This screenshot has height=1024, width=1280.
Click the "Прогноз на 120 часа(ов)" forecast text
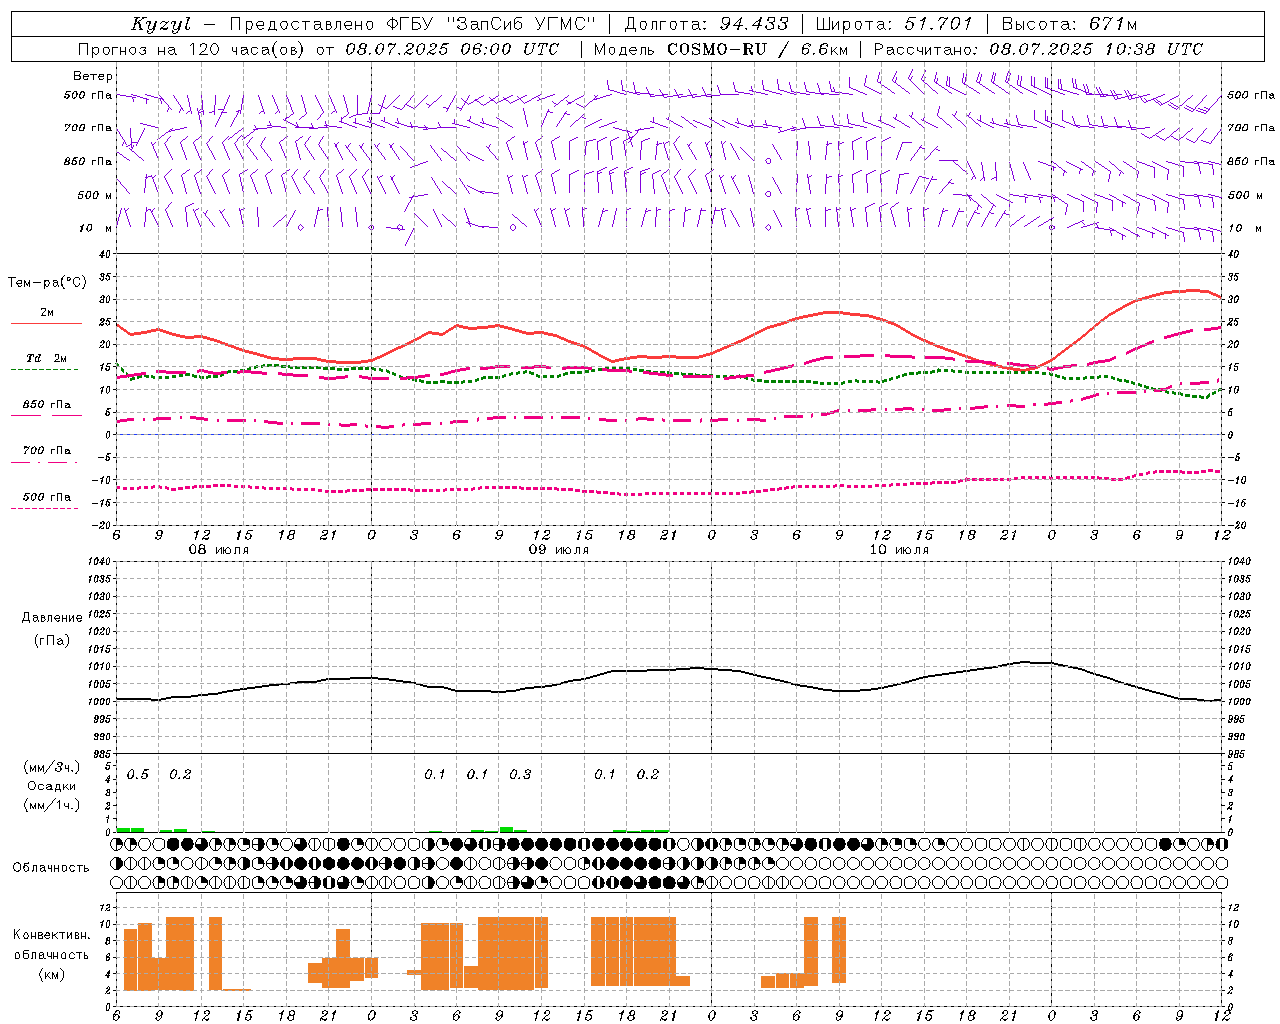point(193,49)
